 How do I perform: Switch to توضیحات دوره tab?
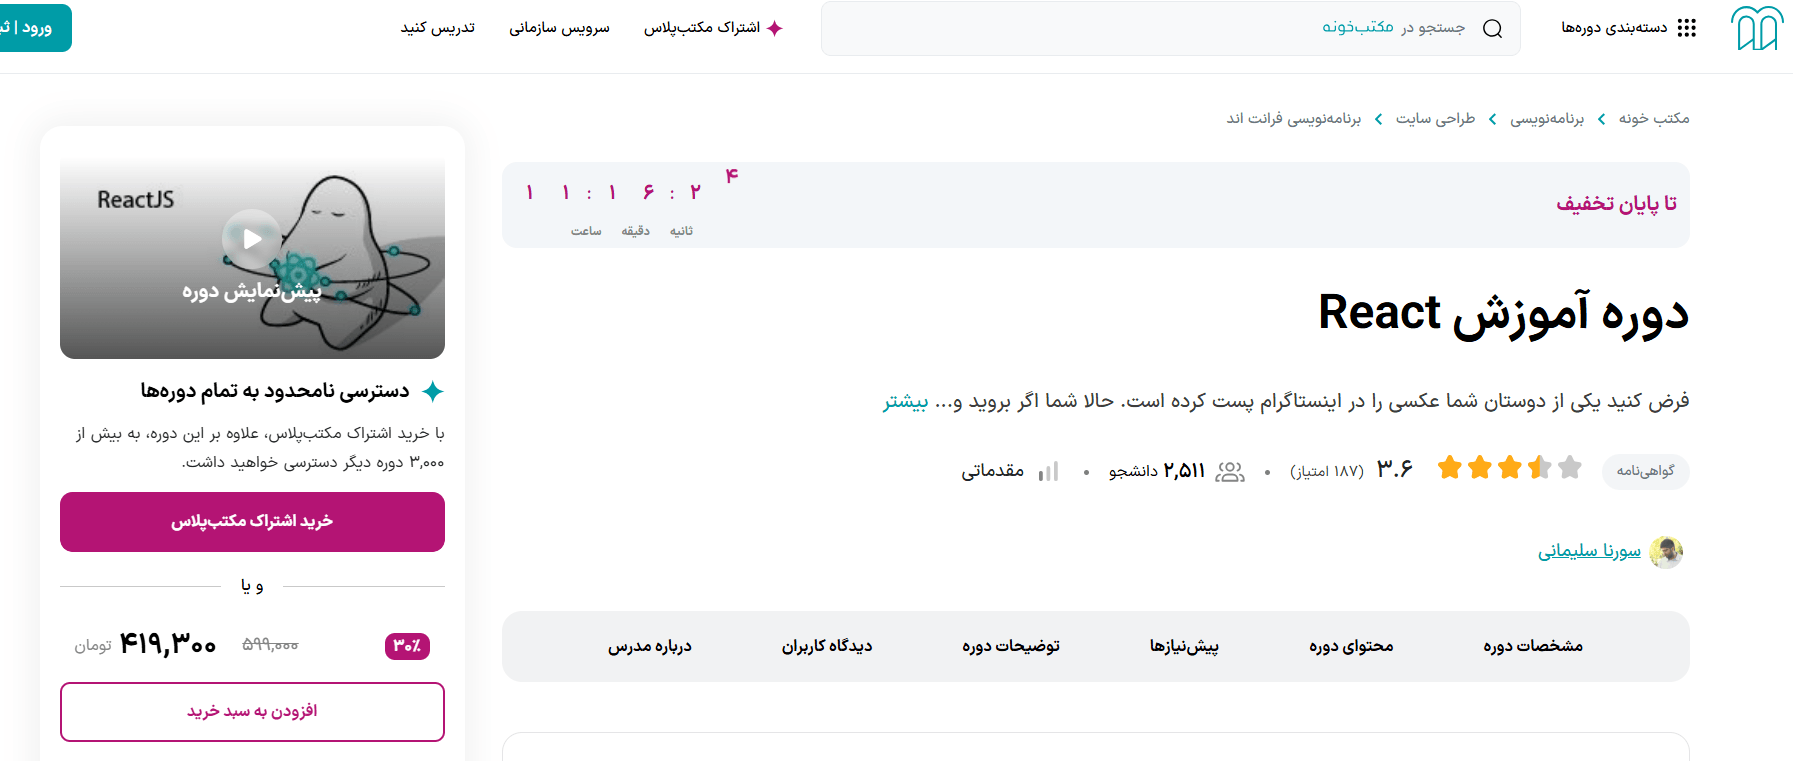(x=1011, y=646)
